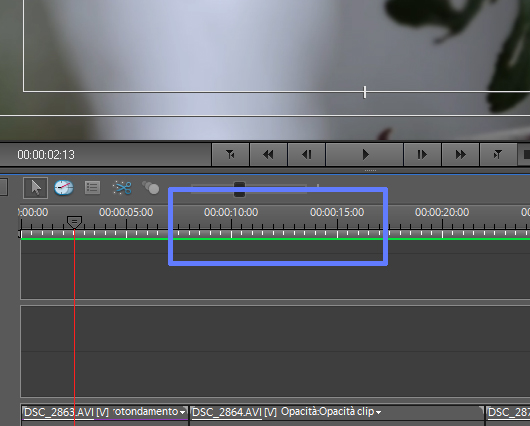
Task: Go to previous edit point
Action: coord(231,155)
